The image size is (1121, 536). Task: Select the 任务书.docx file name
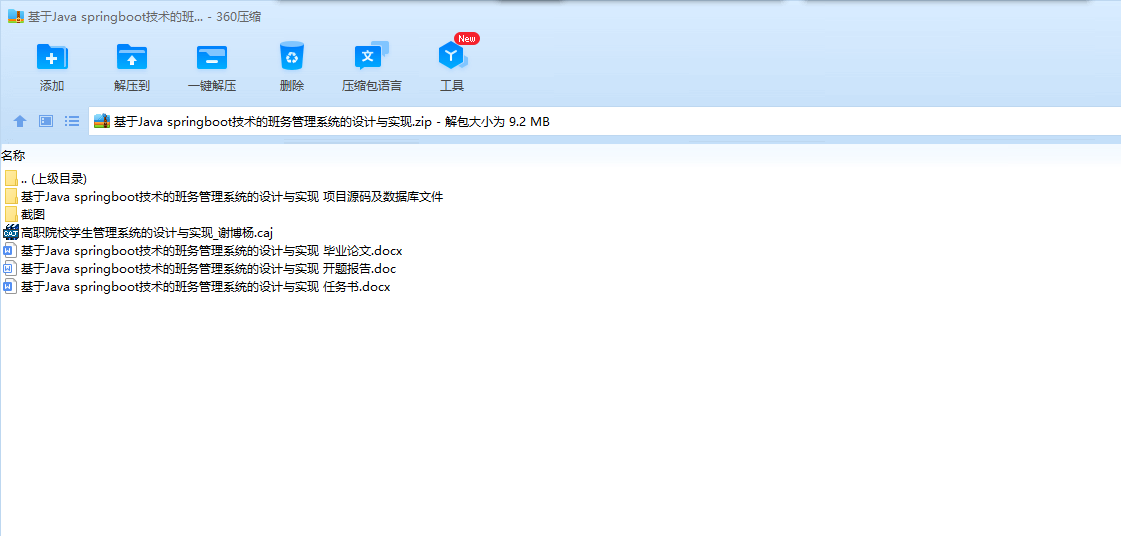(206, 287)
